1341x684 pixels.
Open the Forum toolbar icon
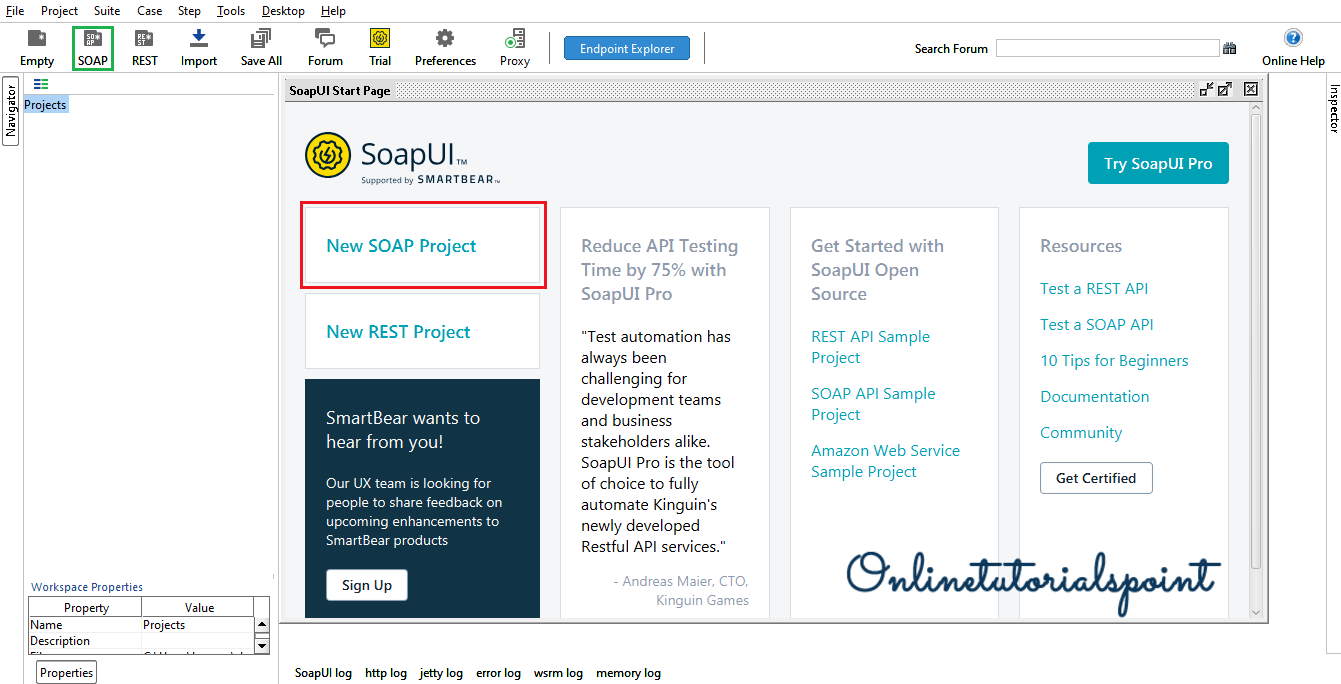point(325,40)
